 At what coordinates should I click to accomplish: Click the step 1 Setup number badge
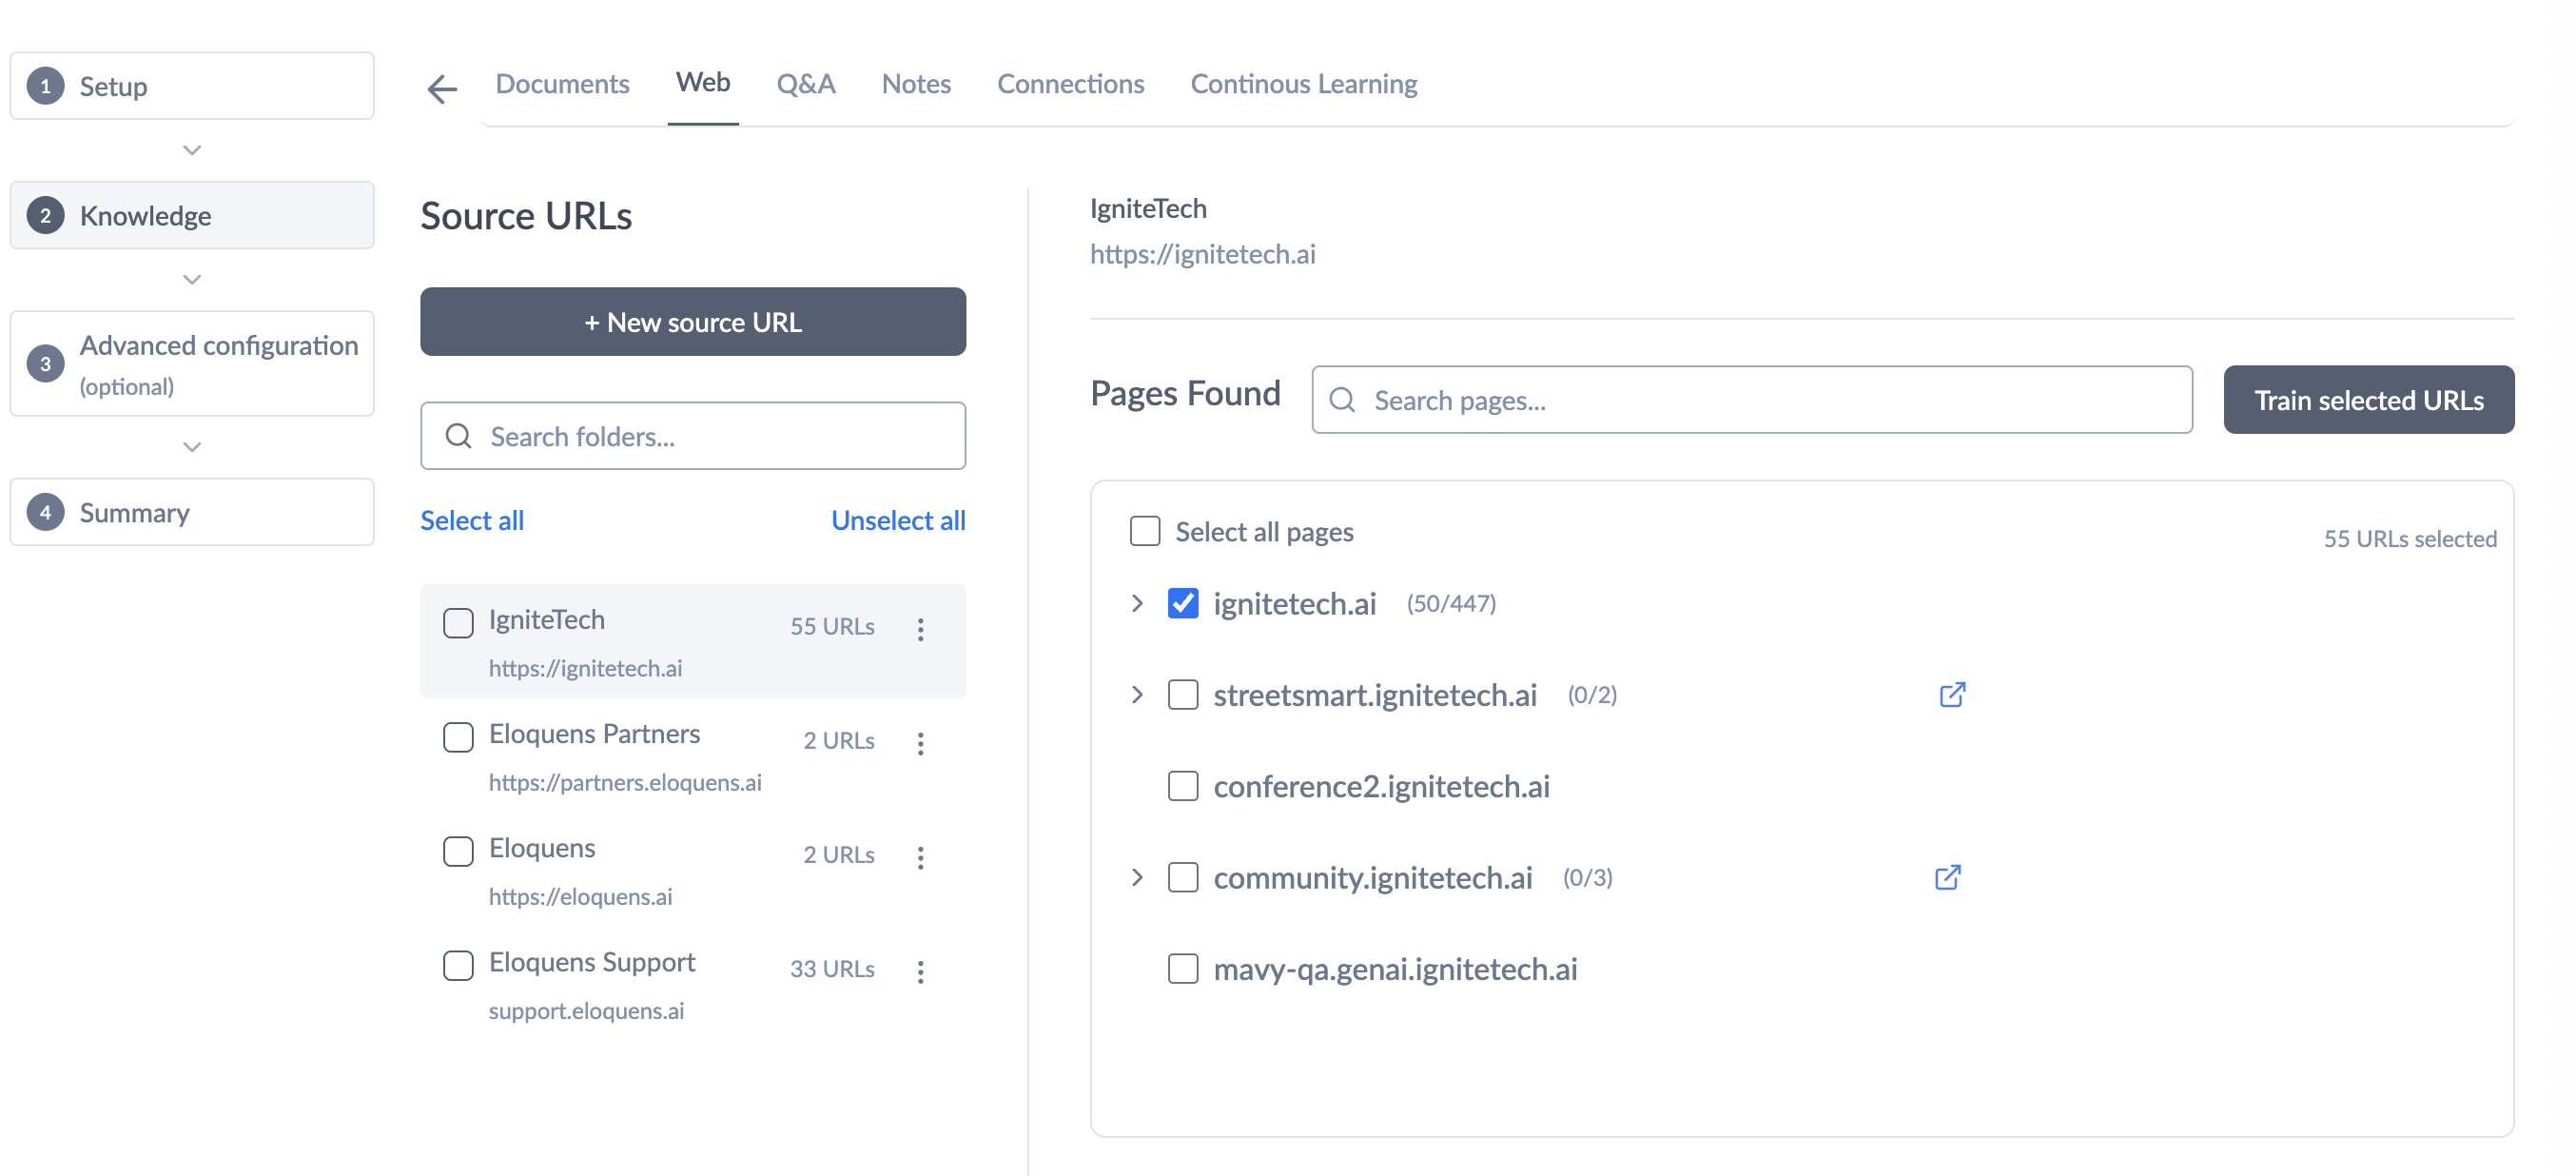pos(45,86)
